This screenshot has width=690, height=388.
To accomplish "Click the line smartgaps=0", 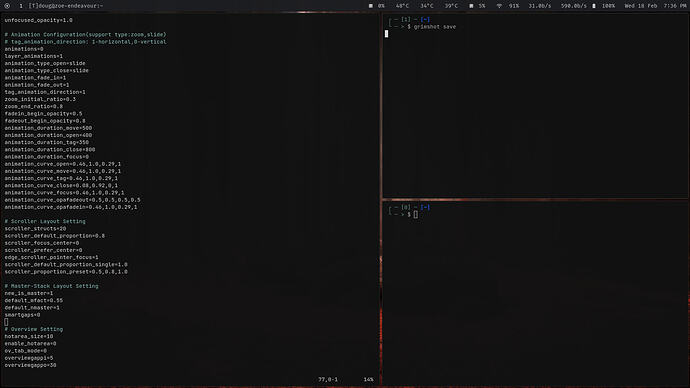I will [22, 315].
